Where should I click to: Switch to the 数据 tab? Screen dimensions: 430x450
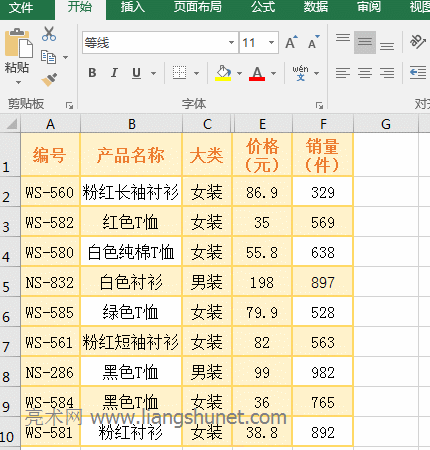click(315, 7)
